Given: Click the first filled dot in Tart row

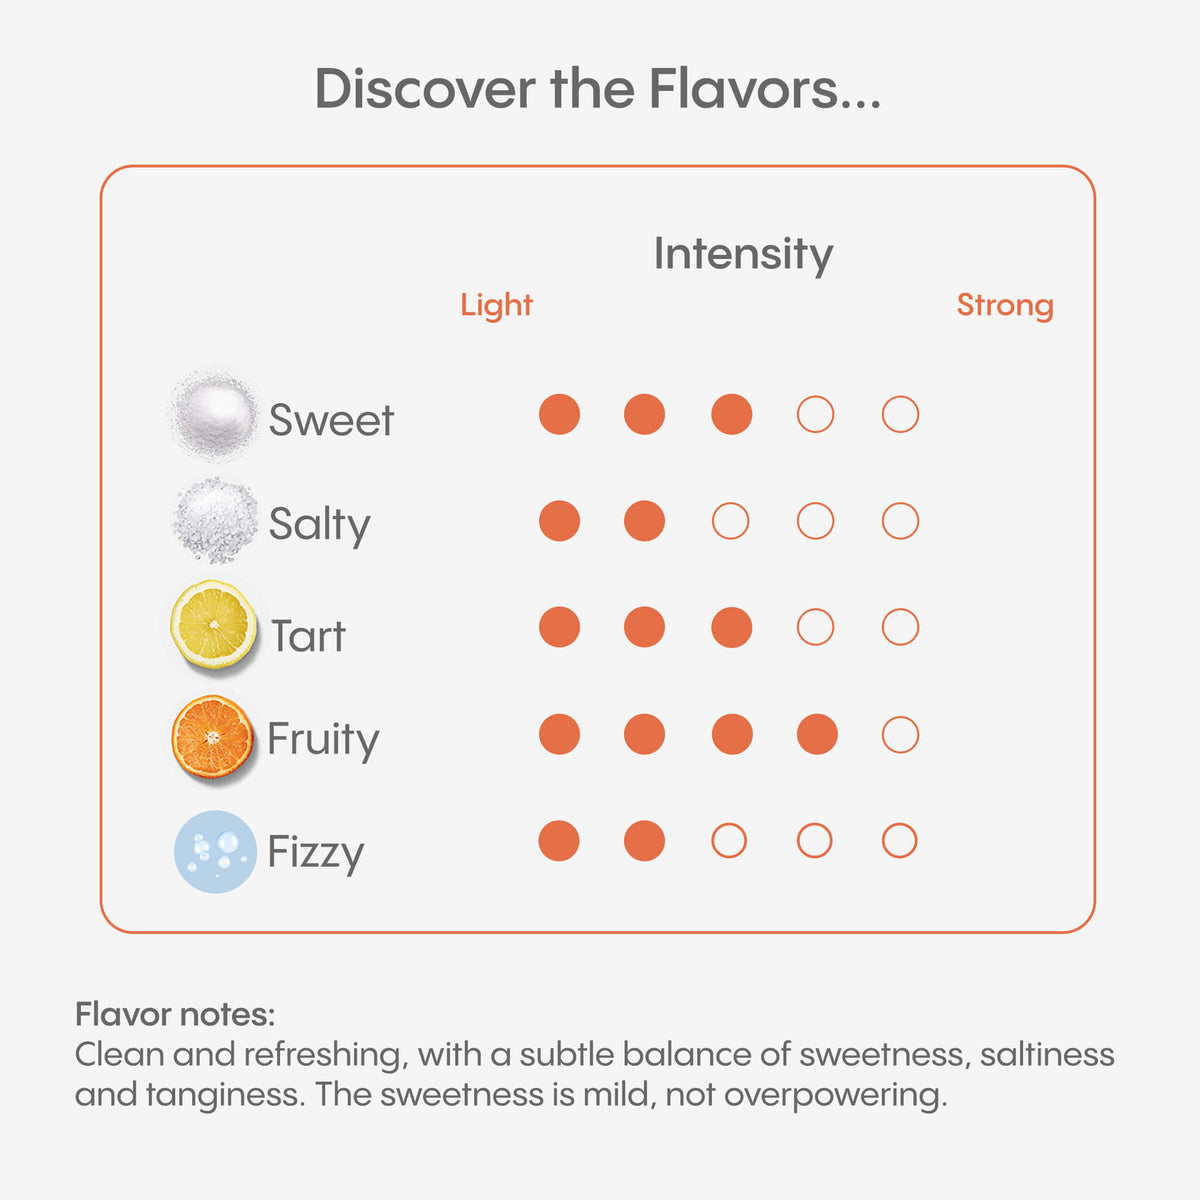Looking at the screenshot, I should click(559, 627).
